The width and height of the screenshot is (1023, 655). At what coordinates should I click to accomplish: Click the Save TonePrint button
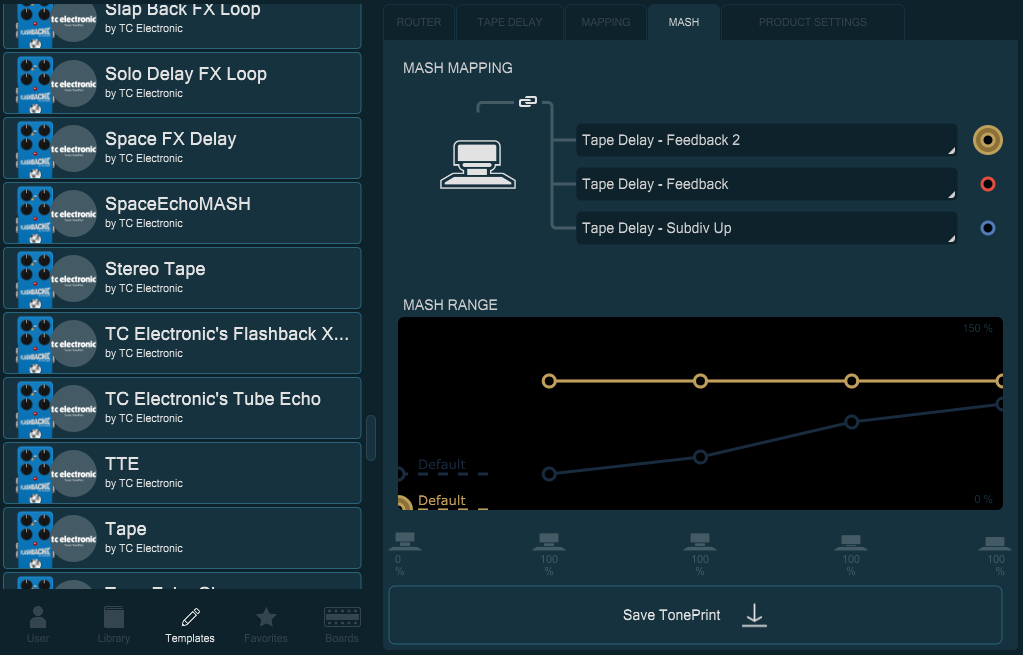point(695,615)
